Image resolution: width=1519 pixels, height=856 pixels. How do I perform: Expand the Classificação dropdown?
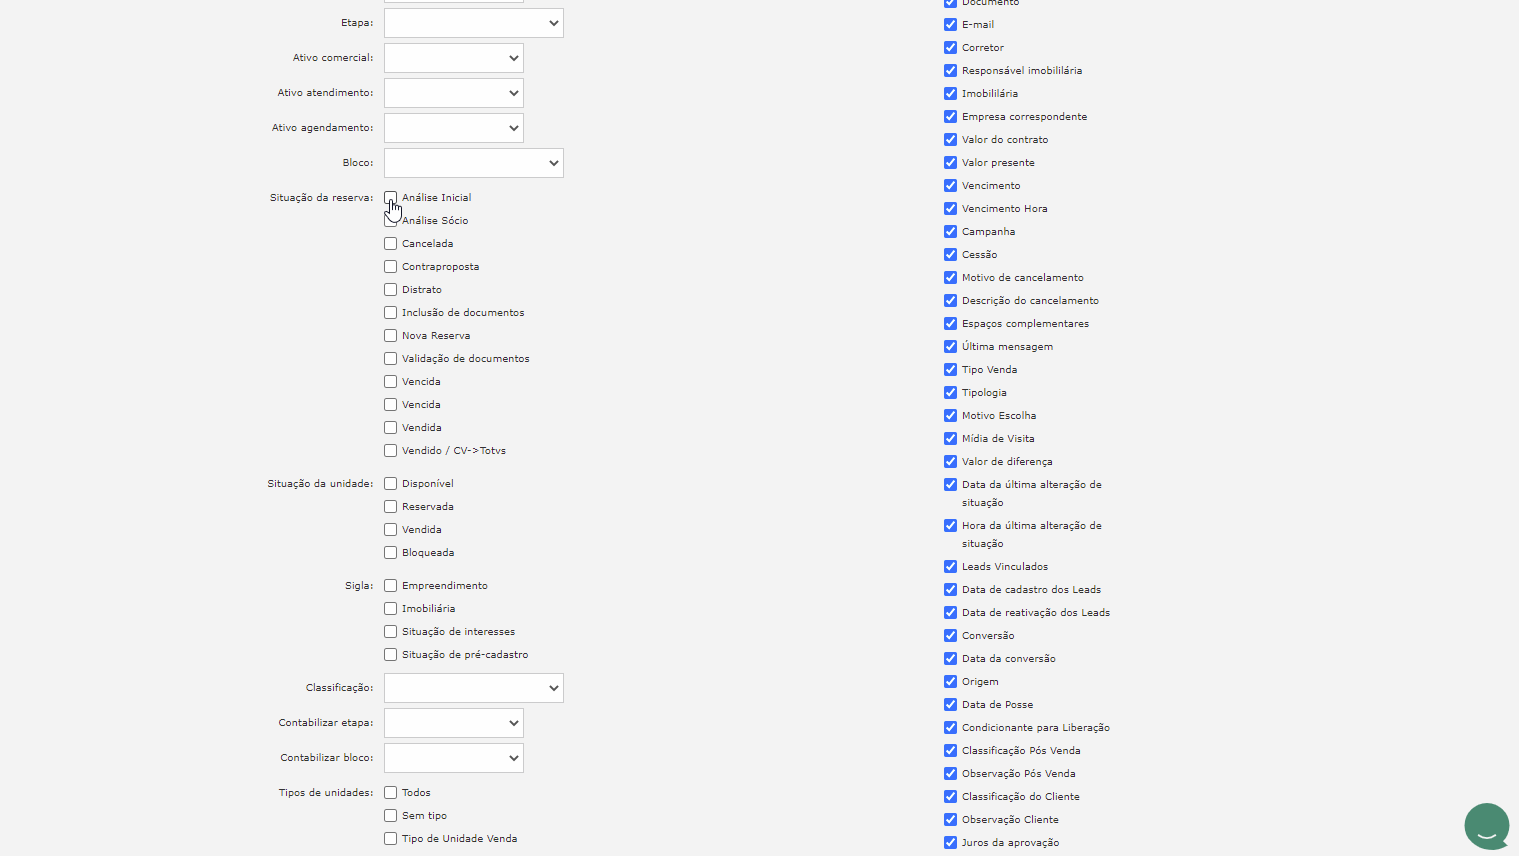point(474,688)
